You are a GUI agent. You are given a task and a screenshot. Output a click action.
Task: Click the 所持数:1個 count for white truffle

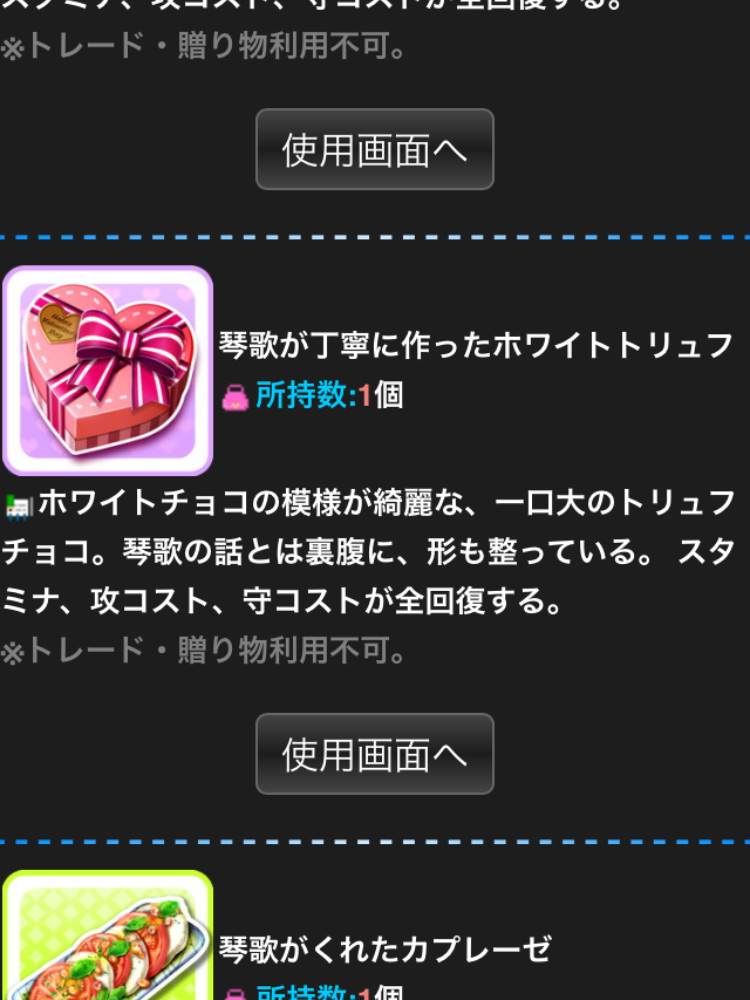coord(329,395)
